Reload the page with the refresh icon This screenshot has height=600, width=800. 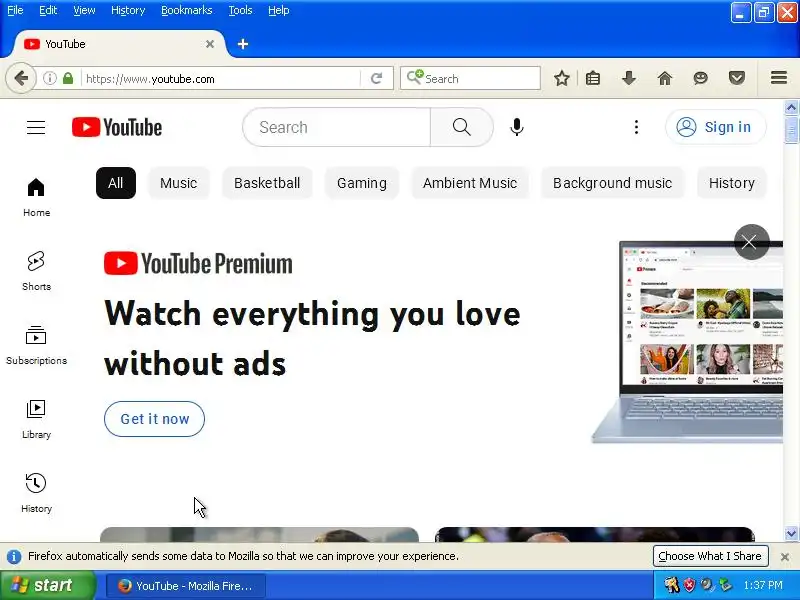[x=377, y=79]
